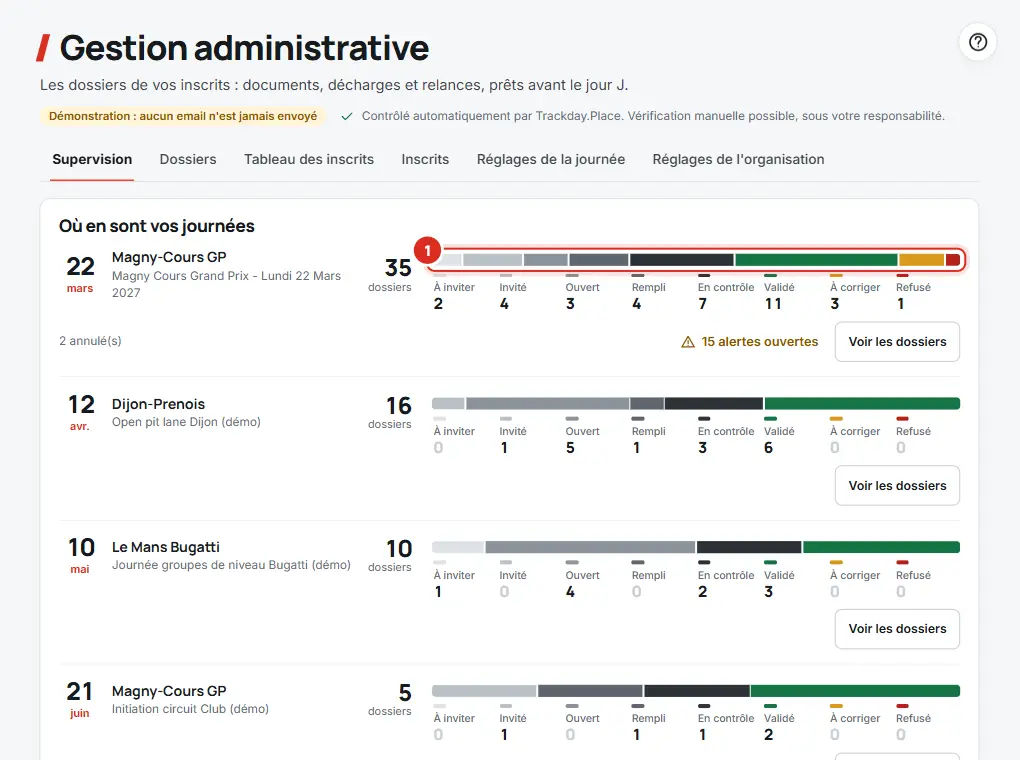Select Magny-Cours GP title dated 21 juin
The height and width of the screenshot is (760, 1020).
169,691
